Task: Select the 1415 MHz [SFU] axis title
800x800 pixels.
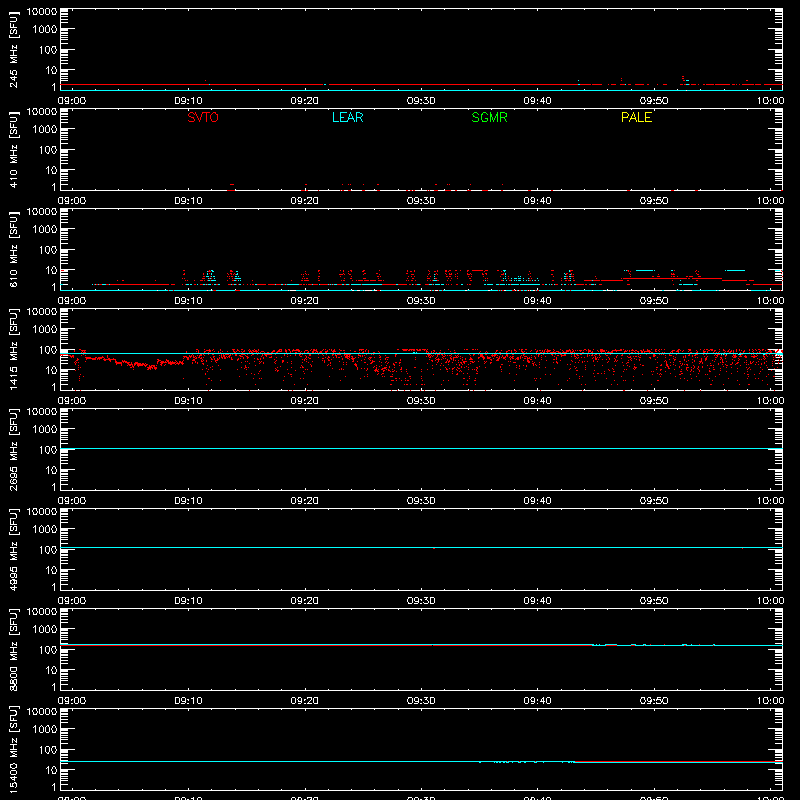Action: click(13, 349)
